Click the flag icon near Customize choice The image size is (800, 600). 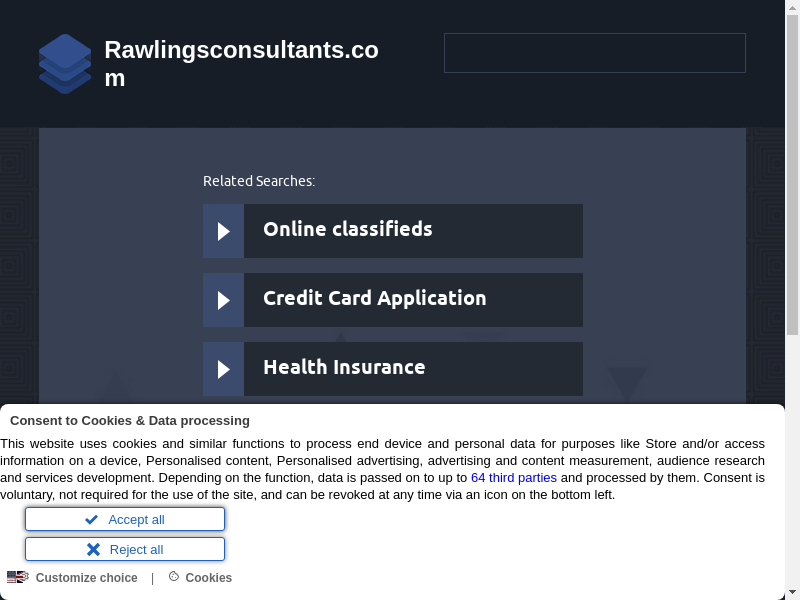click(18, 577)
